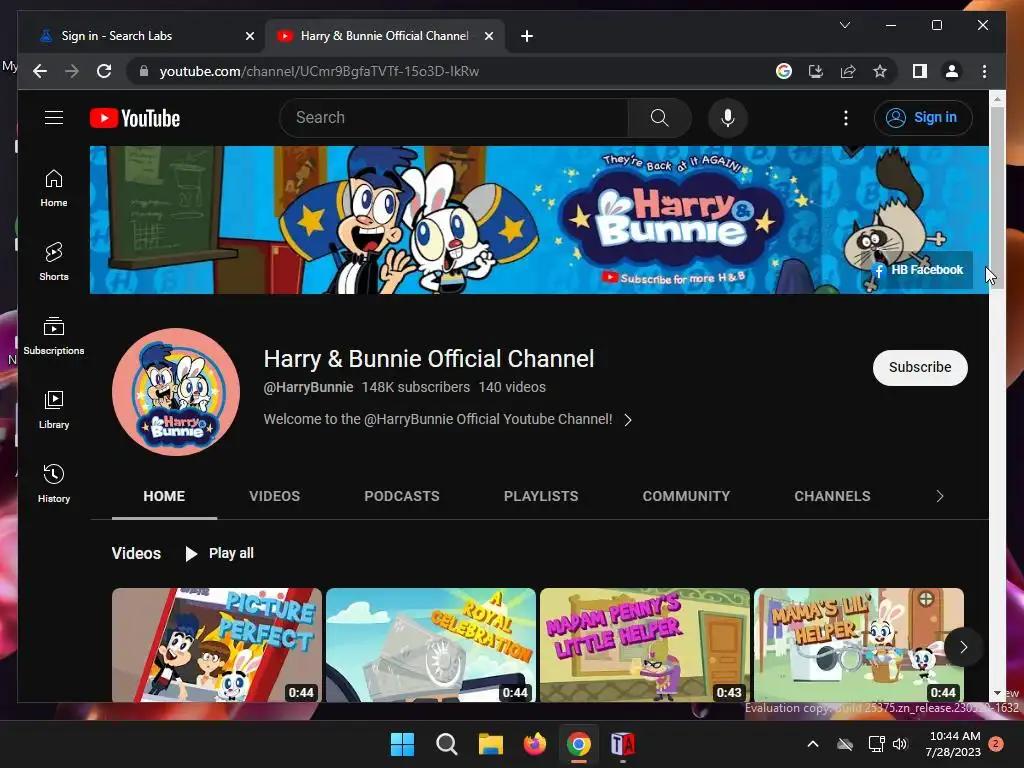
Task: Click the browser forward arrow
Action: click(x=72, y=71)
